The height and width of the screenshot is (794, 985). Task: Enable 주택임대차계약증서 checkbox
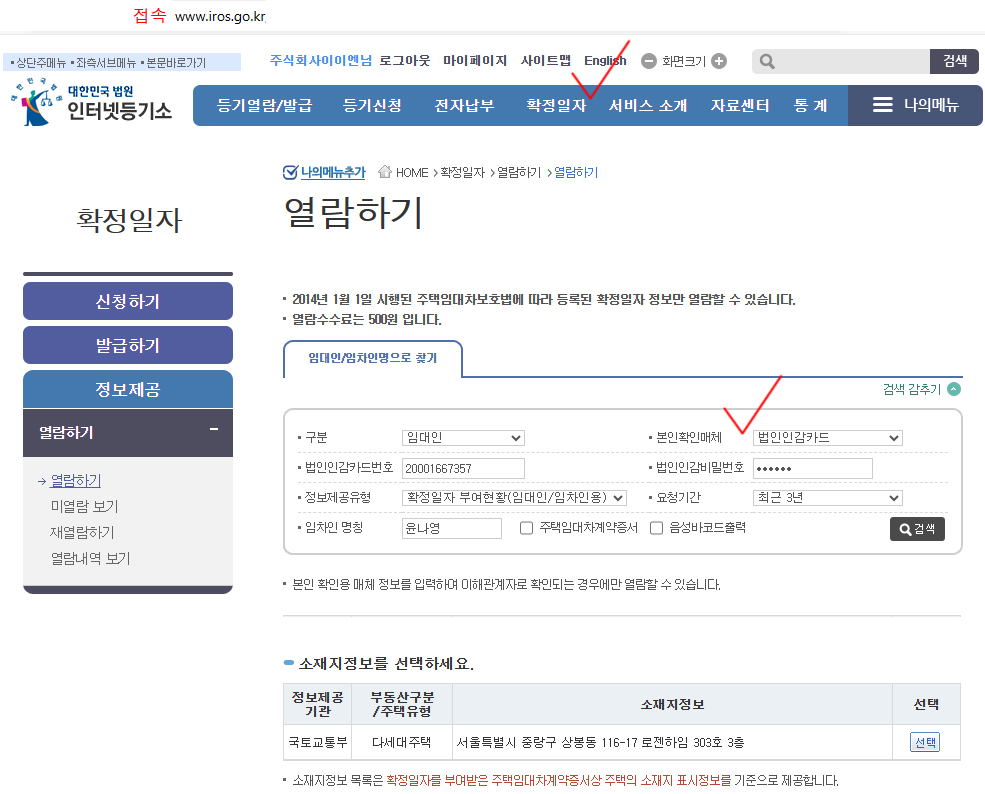[526, 528]
